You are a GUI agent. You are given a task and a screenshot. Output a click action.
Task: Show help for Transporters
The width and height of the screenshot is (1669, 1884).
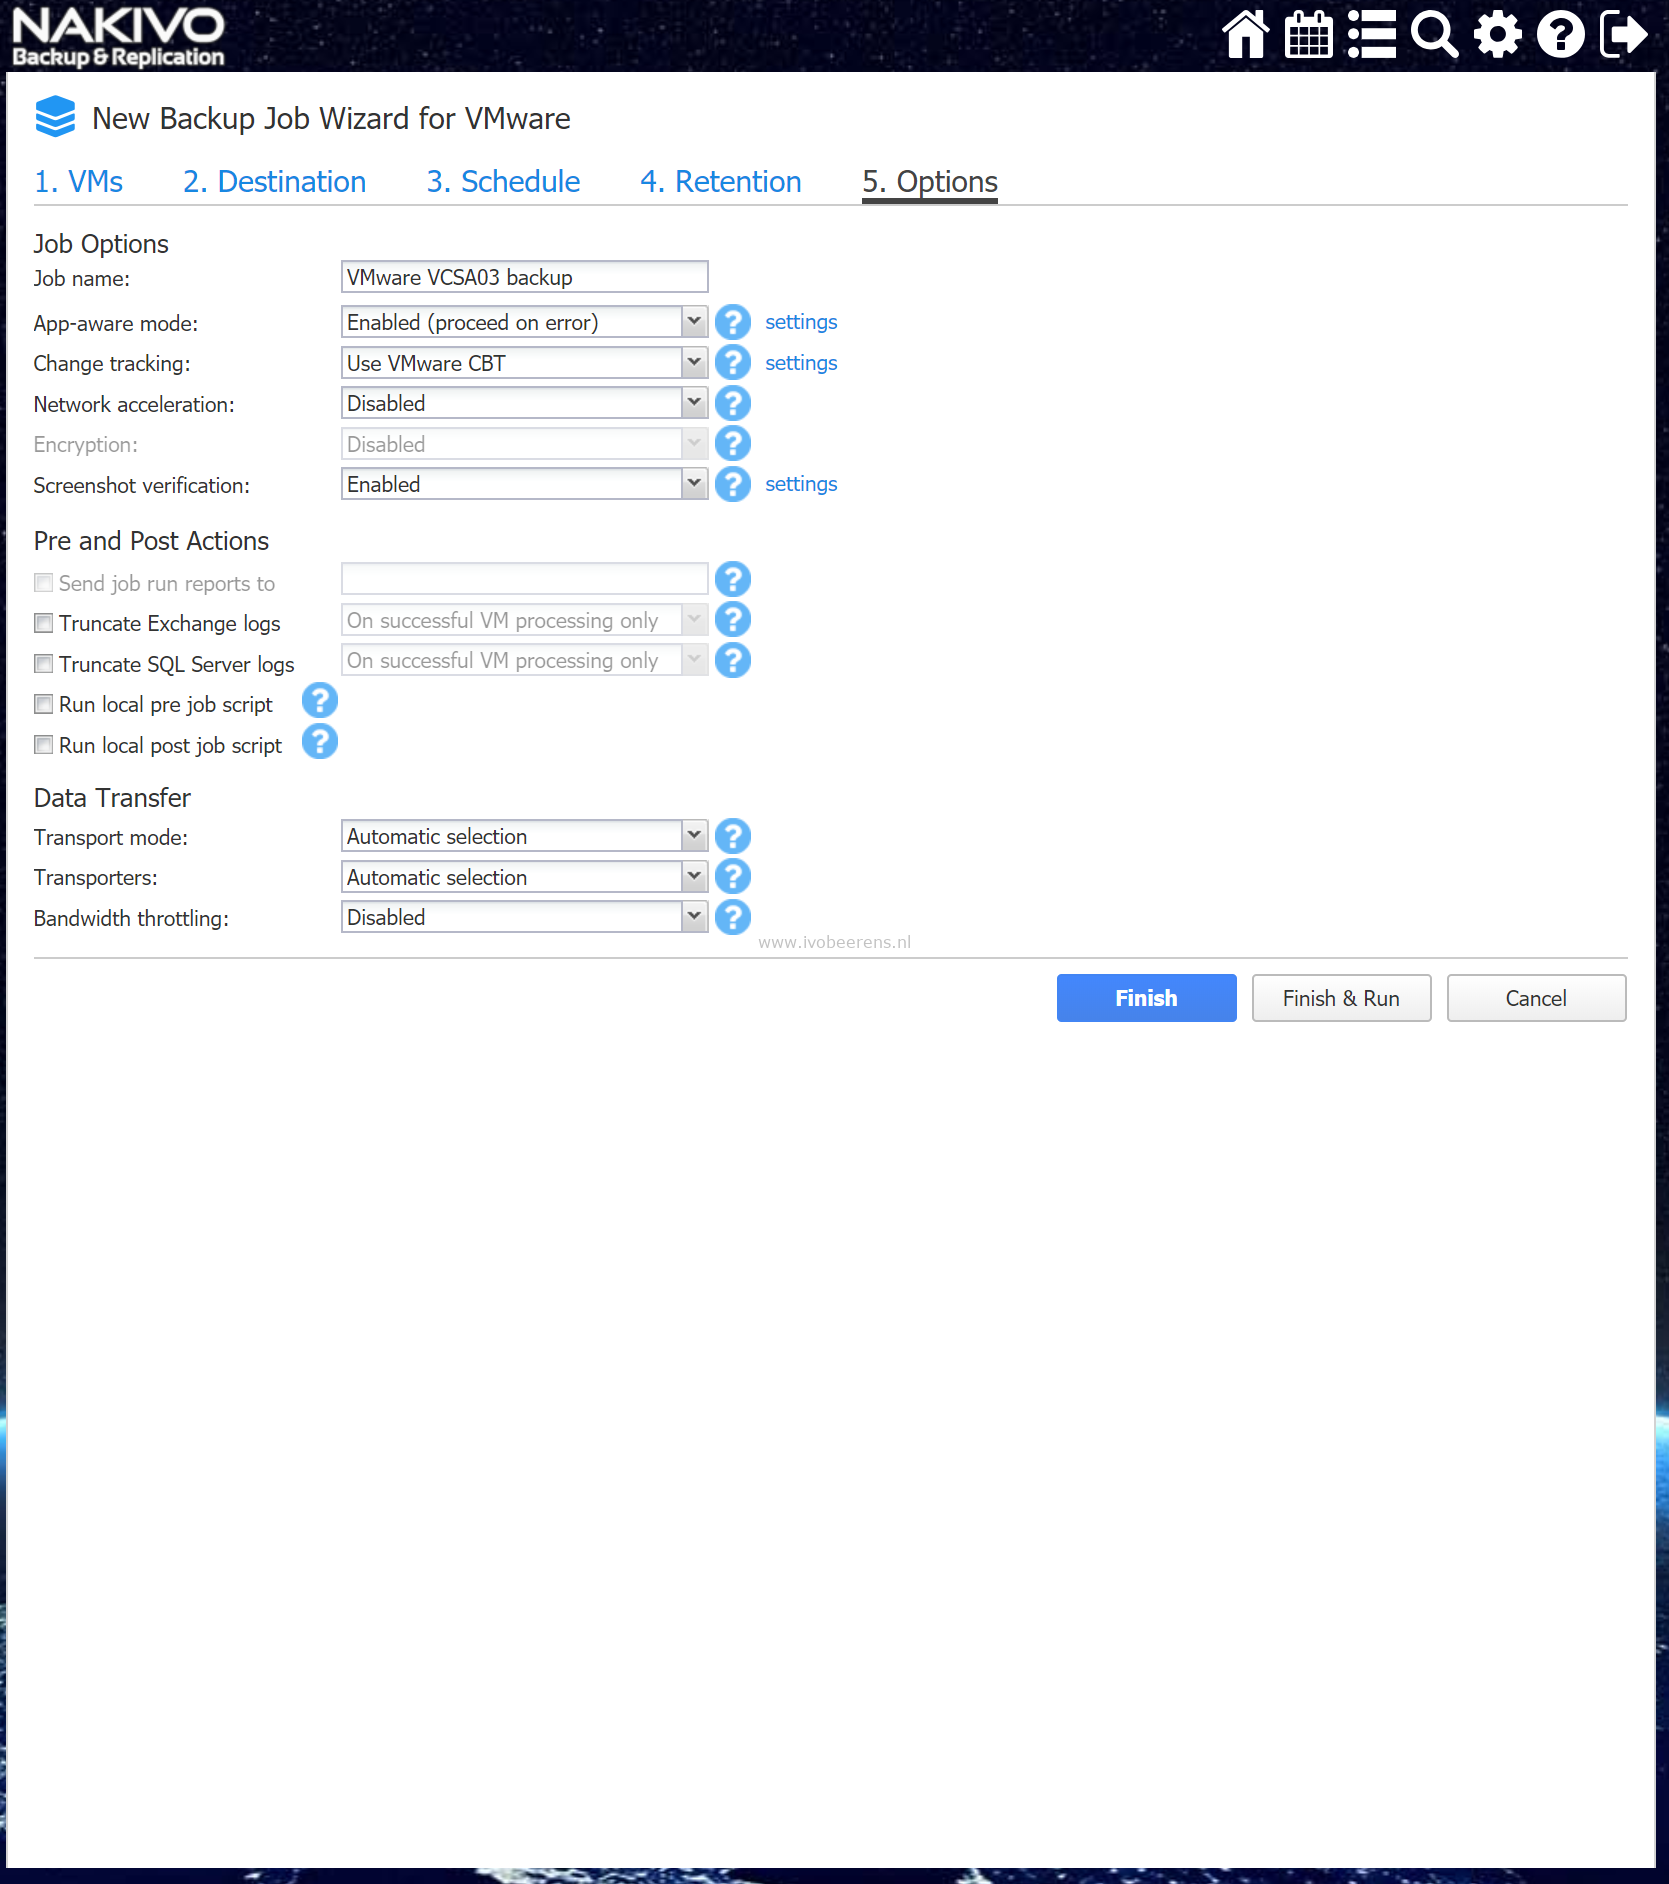[733, 877]
